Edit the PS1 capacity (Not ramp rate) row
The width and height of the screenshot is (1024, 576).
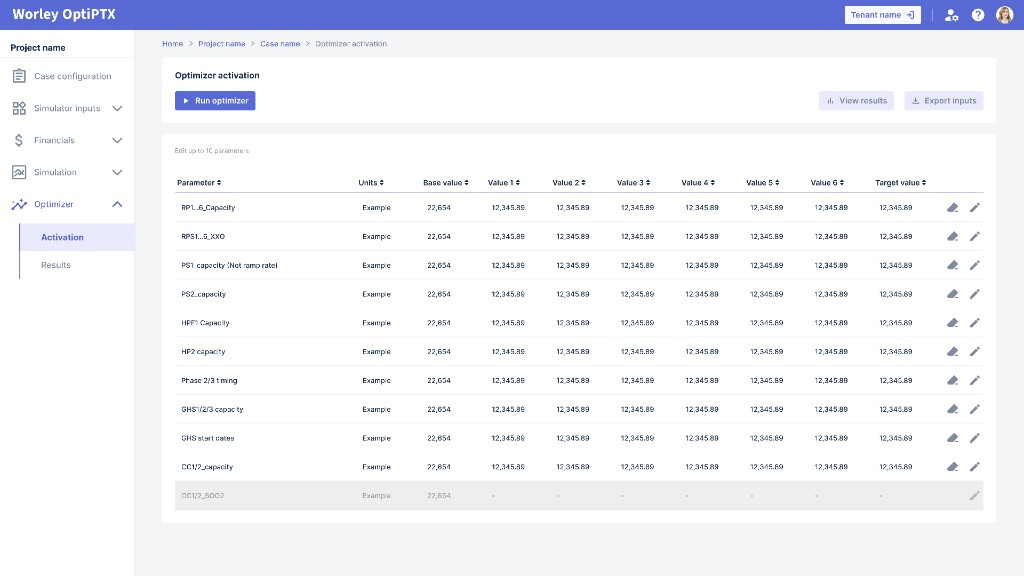974,265
